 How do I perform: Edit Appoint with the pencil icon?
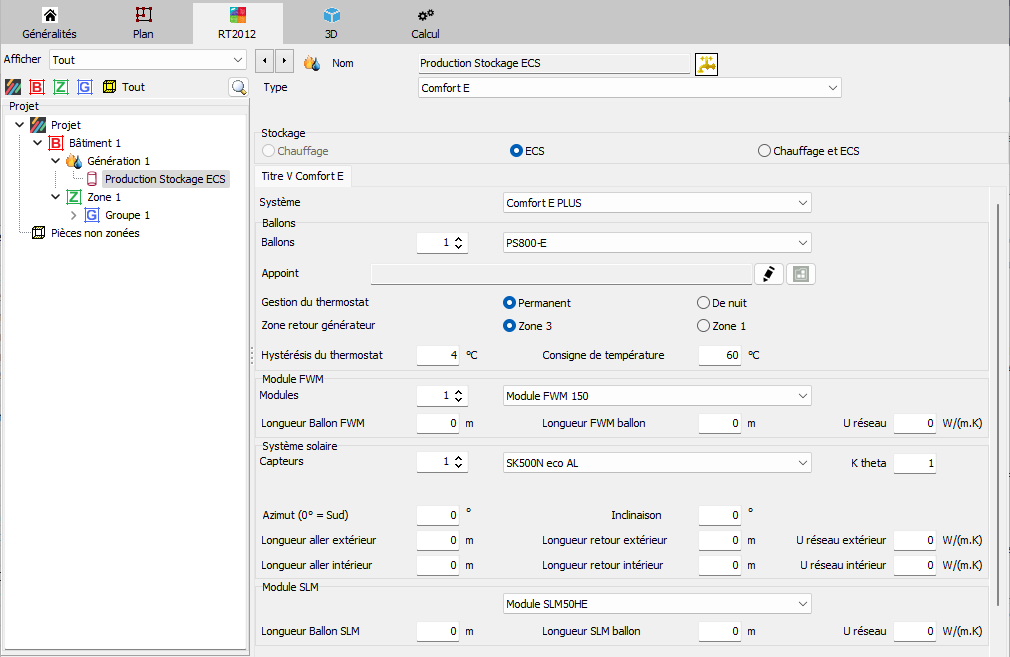tap(768, 274)
